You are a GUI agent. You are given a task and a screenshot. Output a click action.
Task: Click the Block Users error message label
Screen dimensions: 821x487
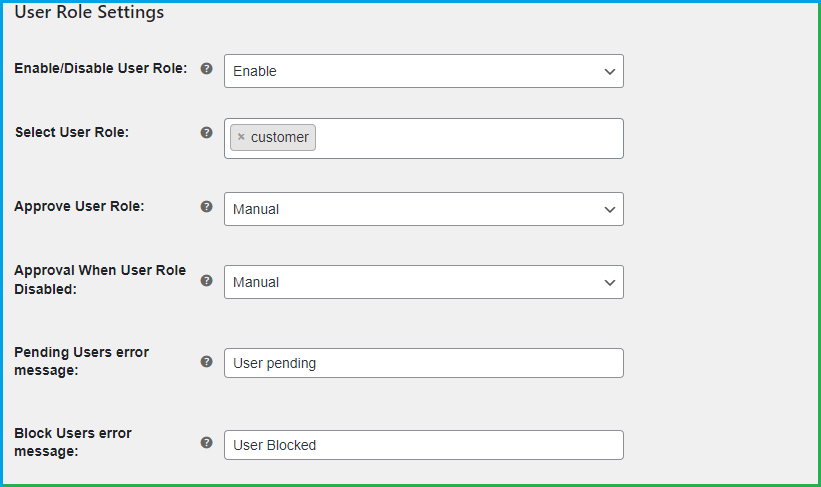73,442
